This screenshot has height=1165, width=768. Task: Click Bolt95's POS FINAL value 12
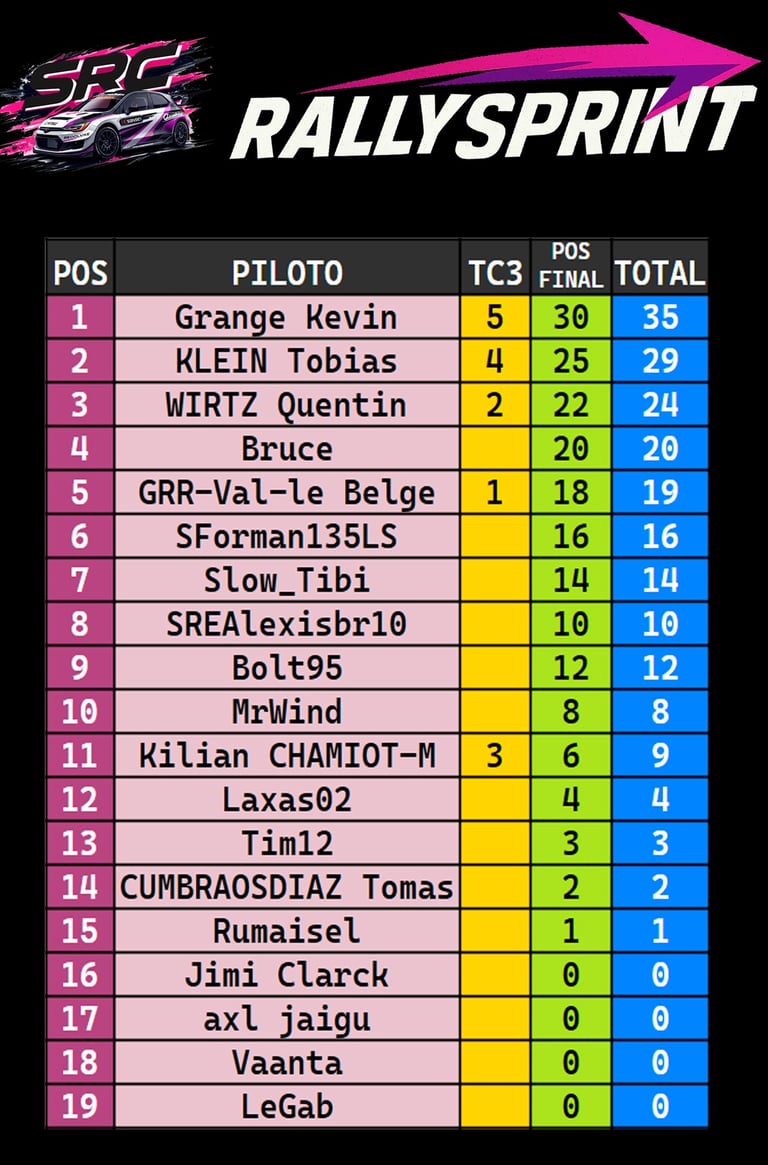[x=571, y=668]
